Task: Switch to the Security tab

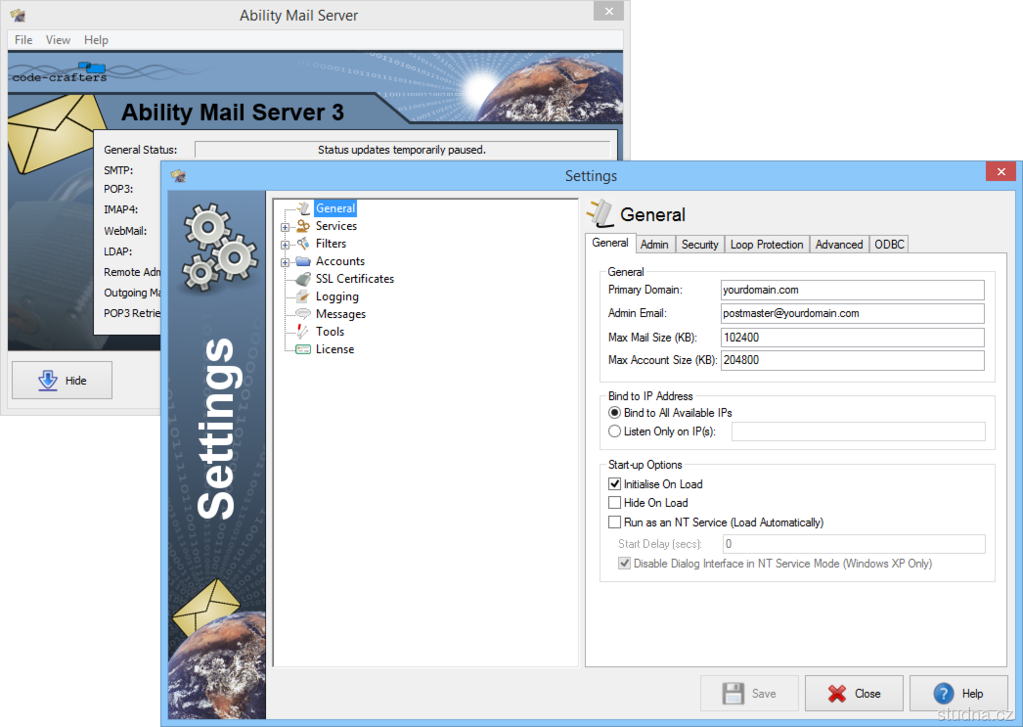Action: [700, 244]
